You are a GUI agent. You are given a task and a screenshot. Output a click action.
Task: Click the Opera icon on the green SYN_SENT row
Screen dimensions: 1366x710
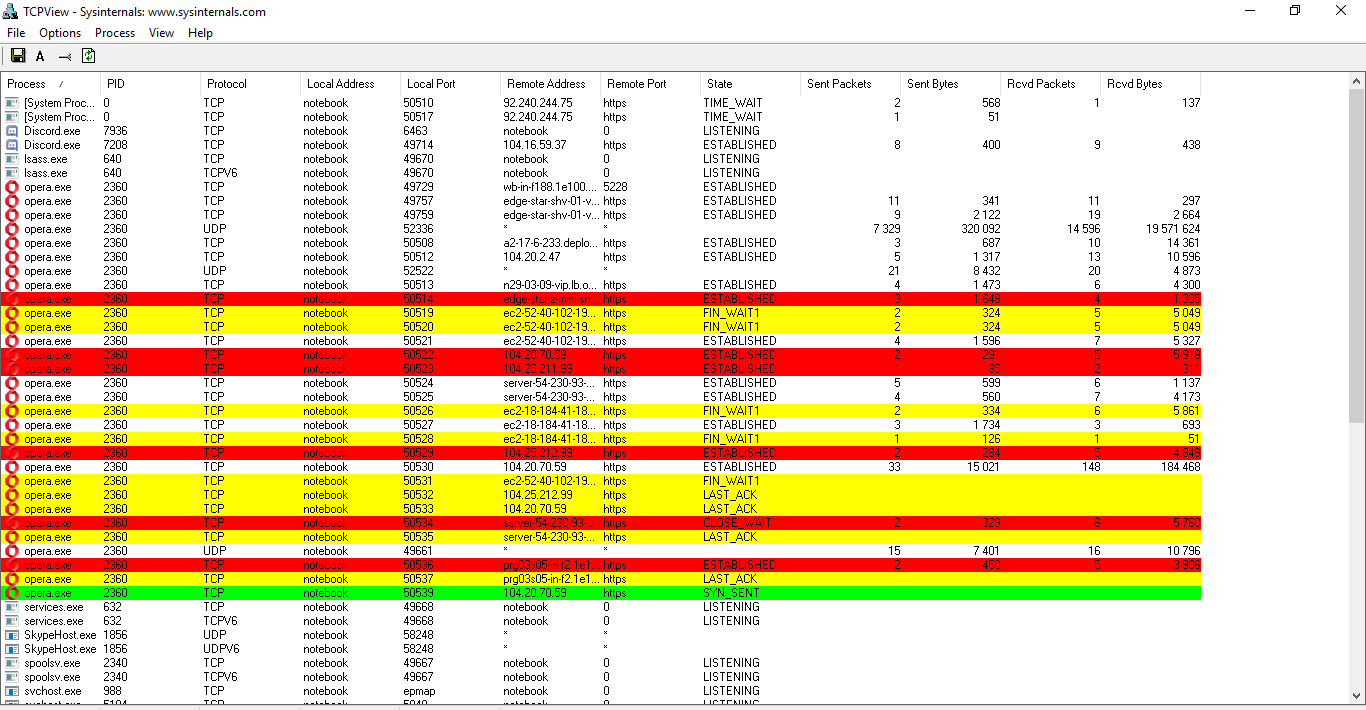[x=12, y=593]
